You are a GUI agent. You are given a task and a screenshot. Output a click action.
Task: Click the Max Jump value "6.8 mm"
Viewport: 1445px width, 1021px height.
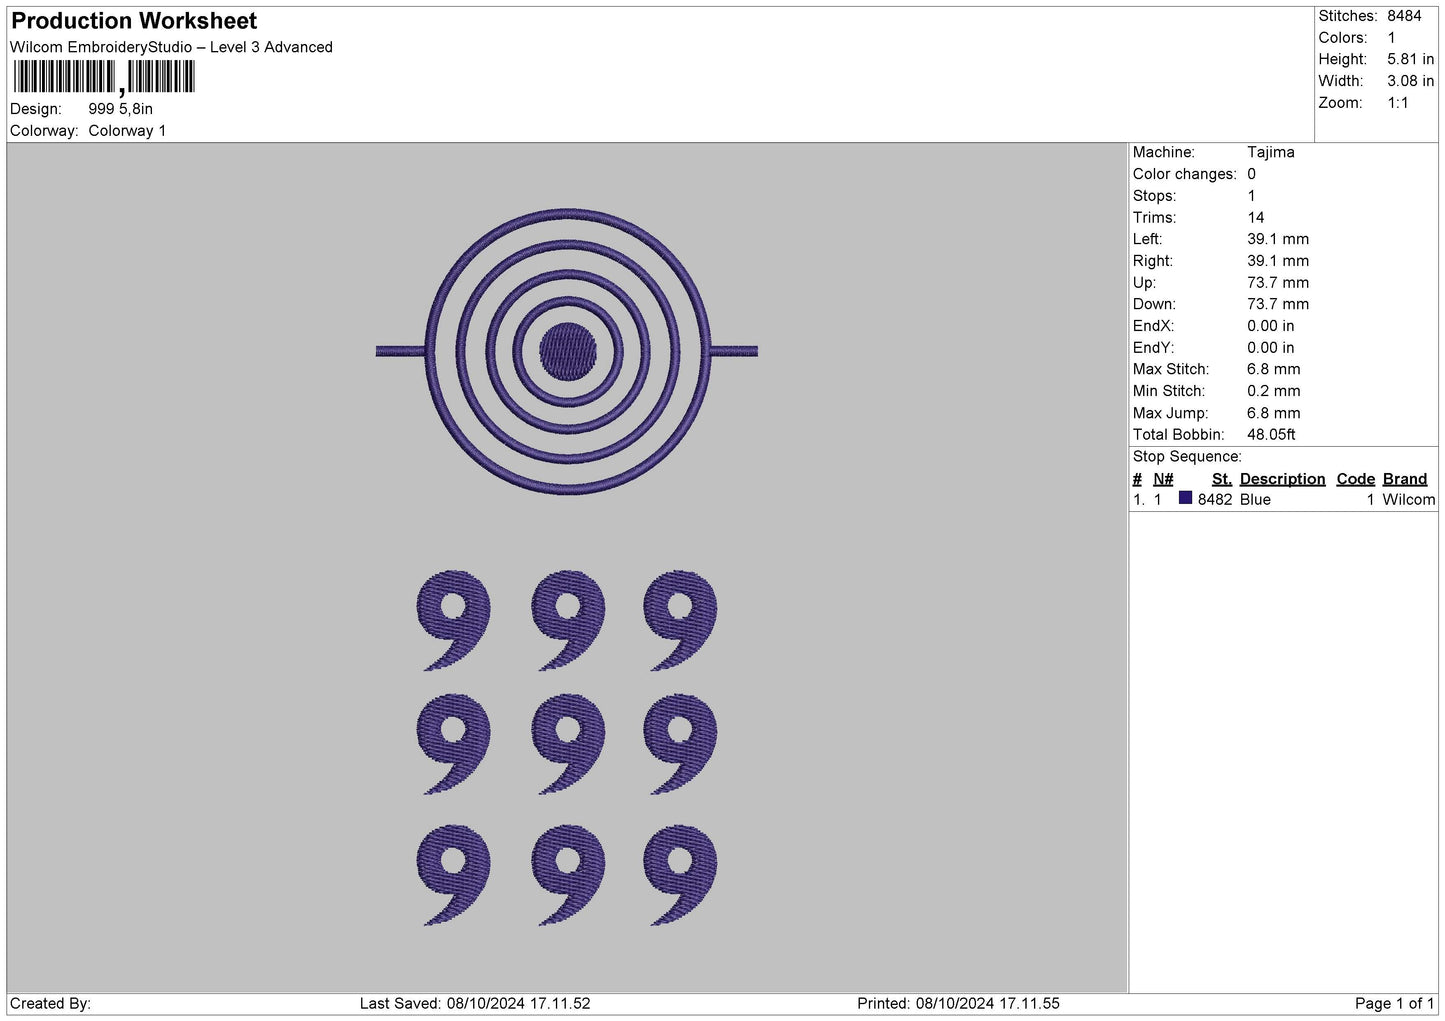tap(1274, 413)
